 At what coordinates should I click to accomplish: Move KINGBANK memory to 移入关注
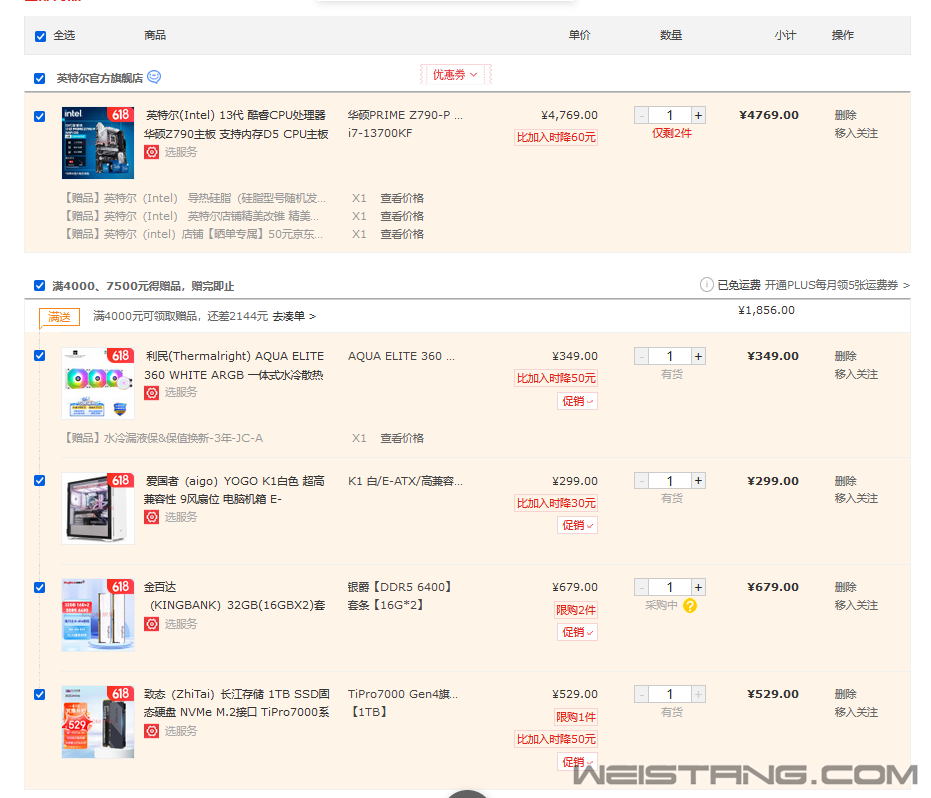tap(856, 605)
